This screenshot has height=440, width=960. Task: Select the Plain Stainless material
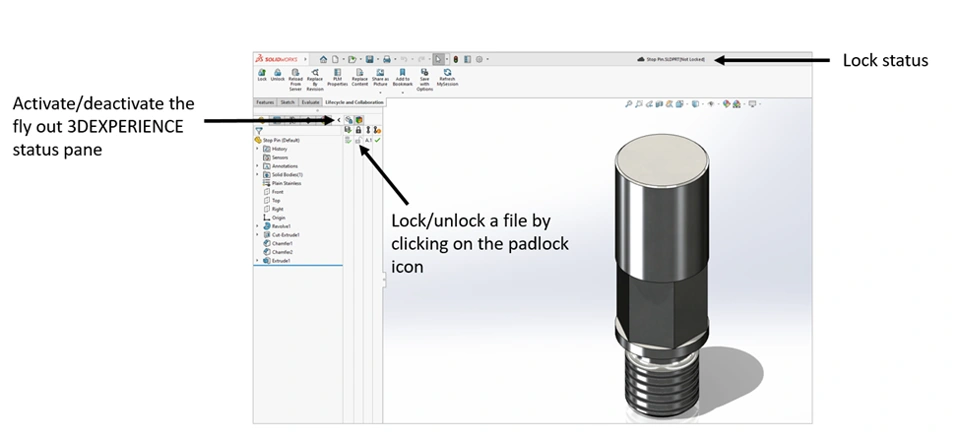pos(282,183)
